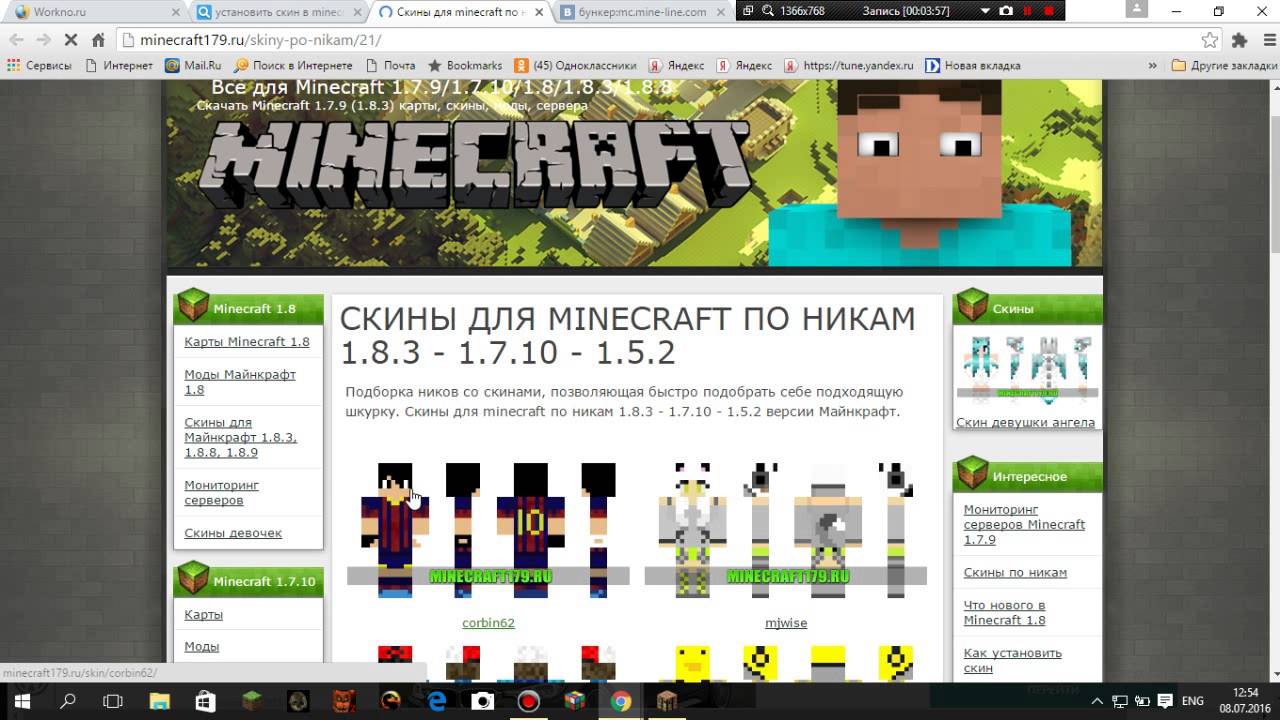Open the Новая вкладка bookmark

pos(973,65)
